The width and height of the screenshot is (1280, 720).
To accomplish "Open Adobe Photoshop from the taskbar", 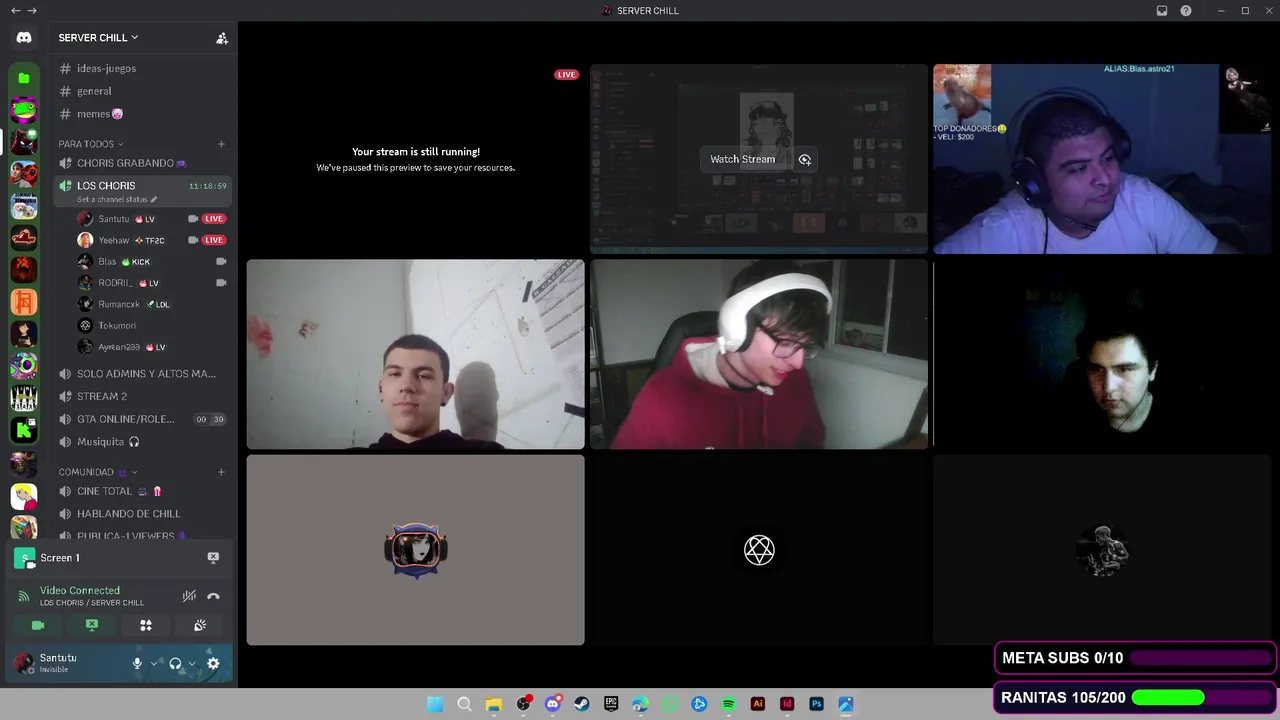I will pos(816,704).
